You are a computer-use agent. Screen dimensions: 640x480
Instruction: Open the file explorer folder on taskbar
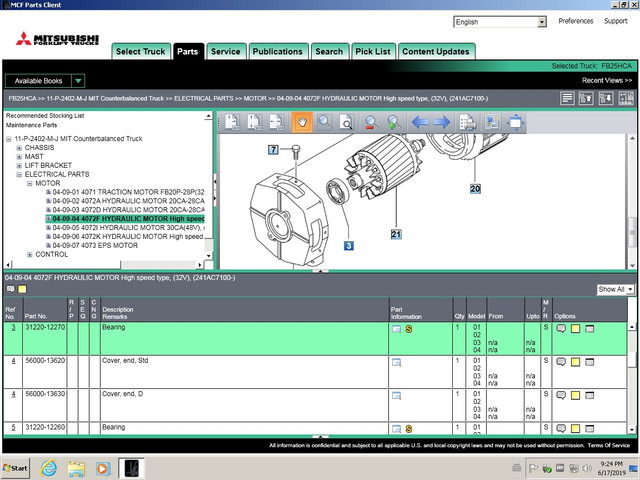(76, 469)
